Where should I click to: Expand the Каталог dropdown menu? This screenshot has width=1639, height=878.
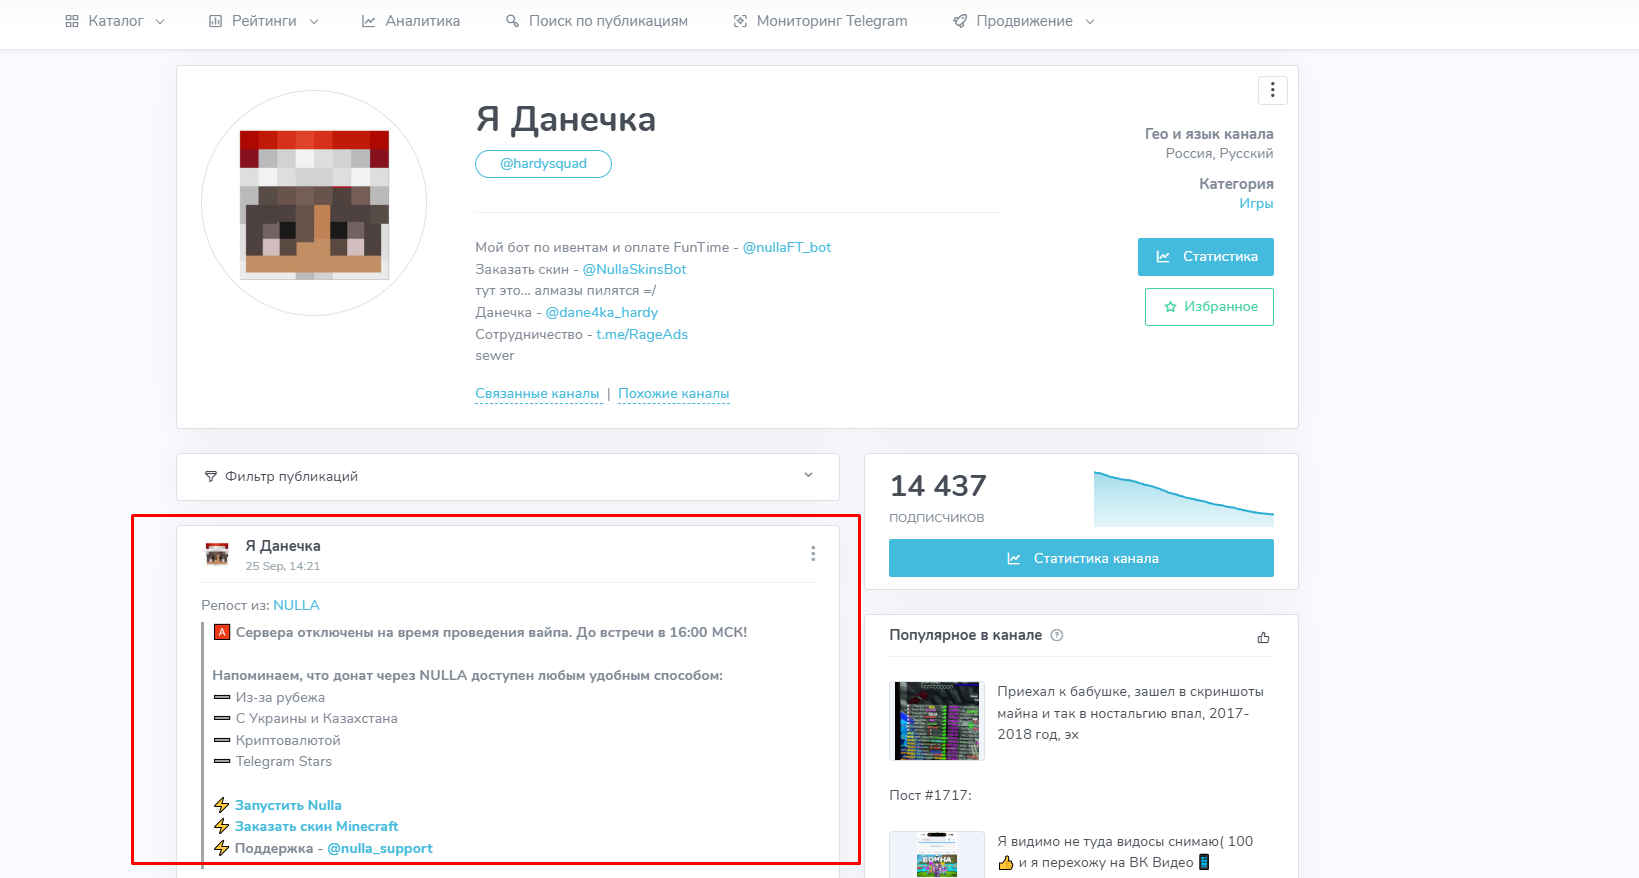114,21
